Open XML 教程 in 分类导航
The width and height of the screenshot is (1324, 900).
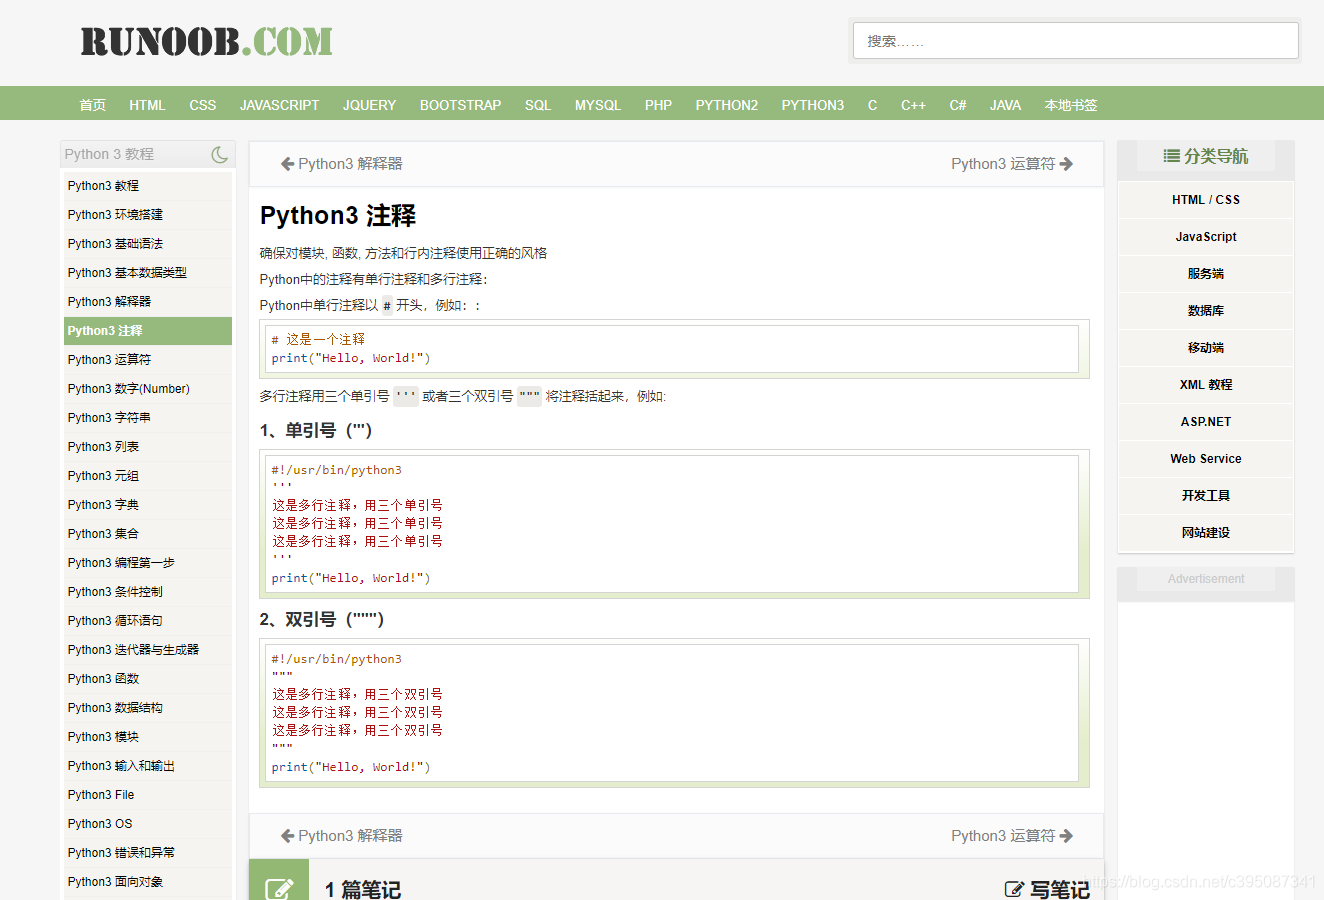pyautogui.click(x=1206, y=385)
